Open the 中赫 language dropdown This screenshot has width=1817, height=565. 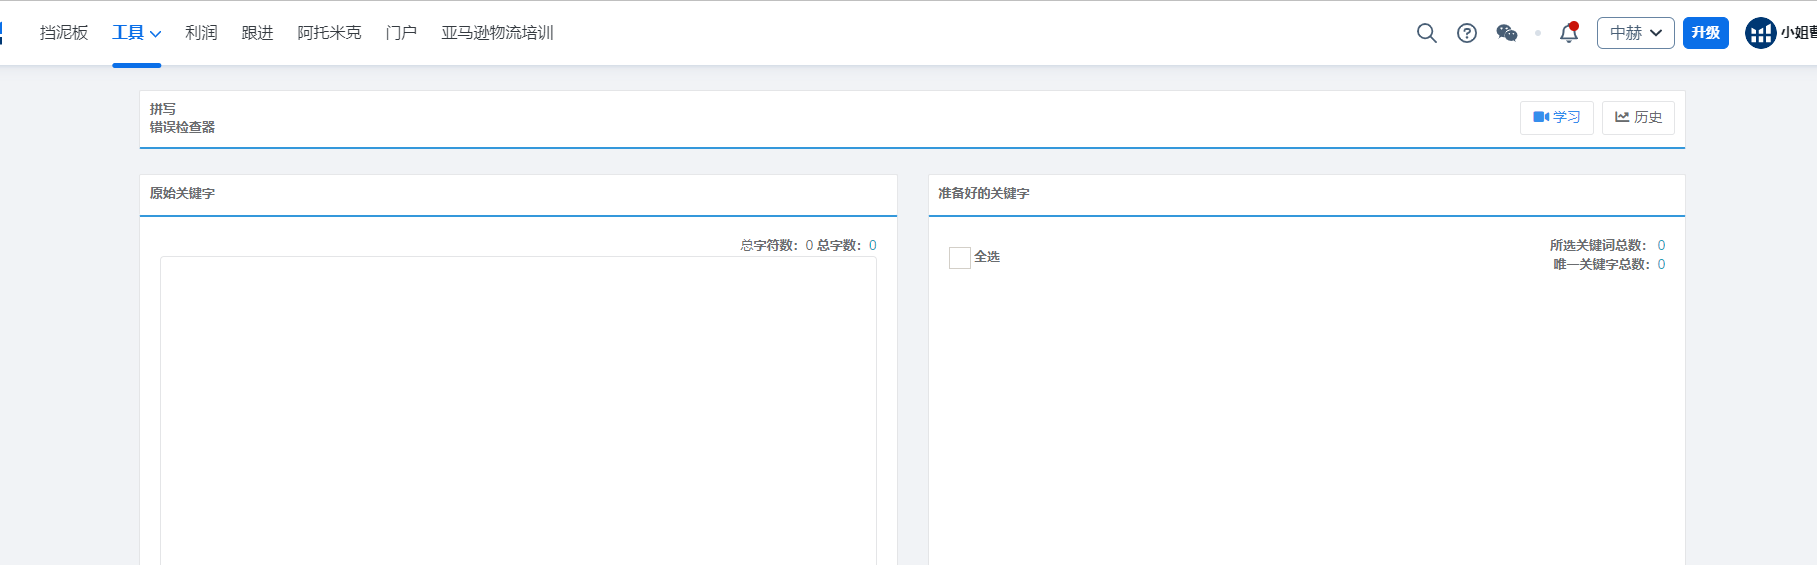[x=1635, y=33]
